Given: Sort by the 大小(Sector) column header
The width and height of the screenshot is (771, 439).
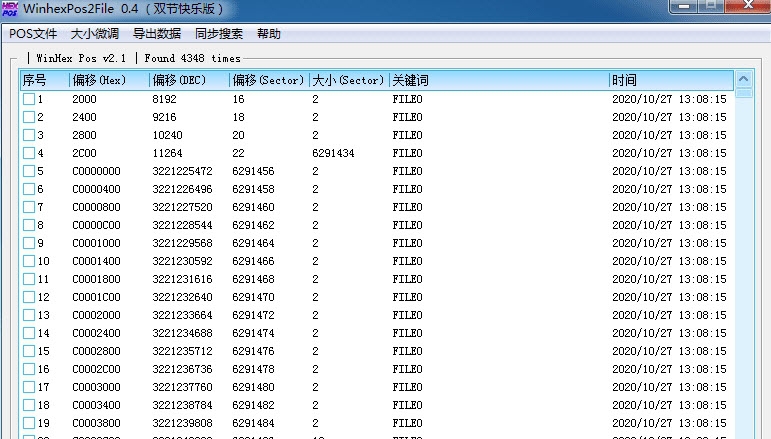Looking at the screenshot, I should coord(348,80).
